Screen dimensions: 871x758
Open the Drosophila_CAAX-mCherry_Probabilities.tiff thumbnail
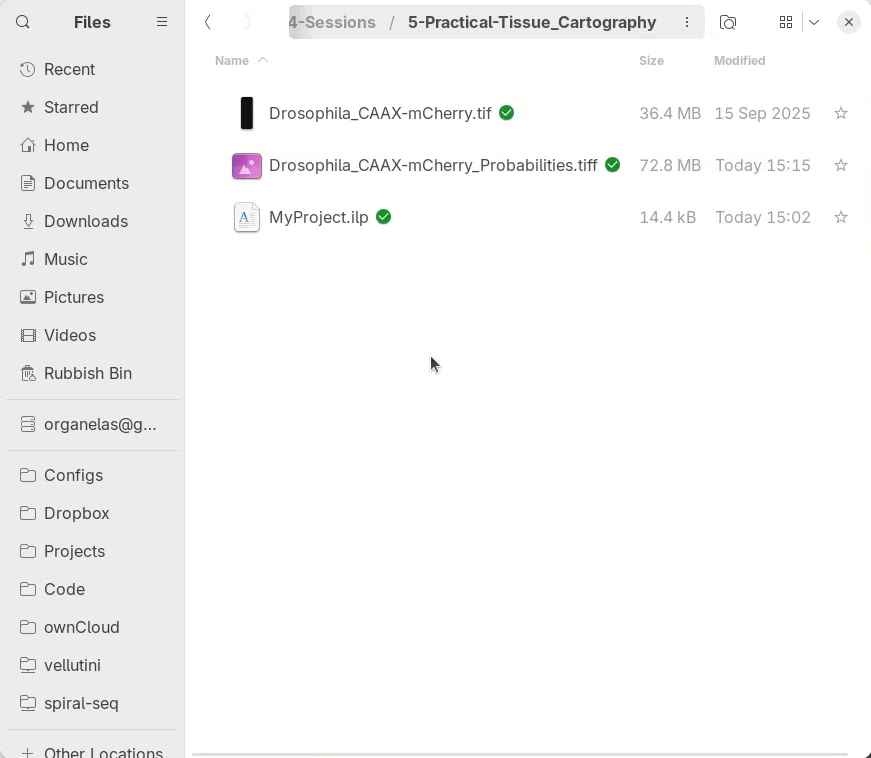point(247,166)
